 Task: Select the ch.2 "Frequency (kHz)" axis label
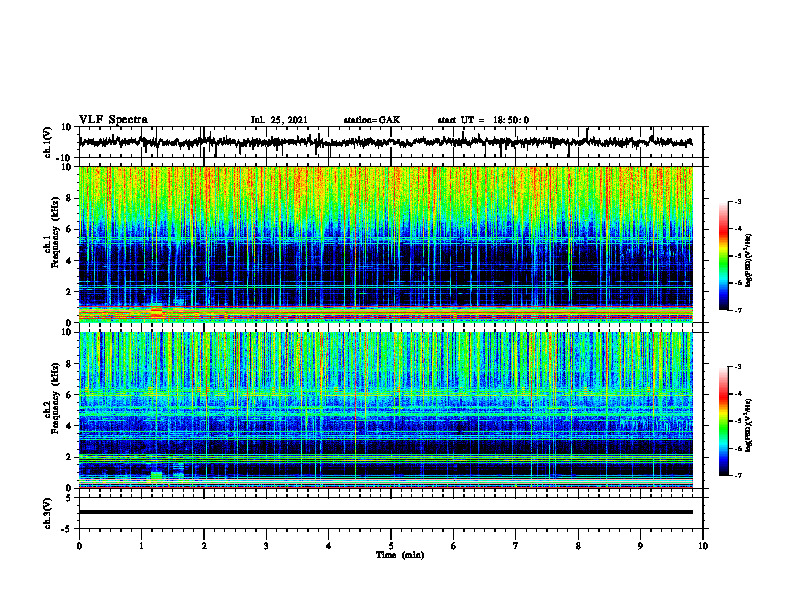(x=55, y=398)
